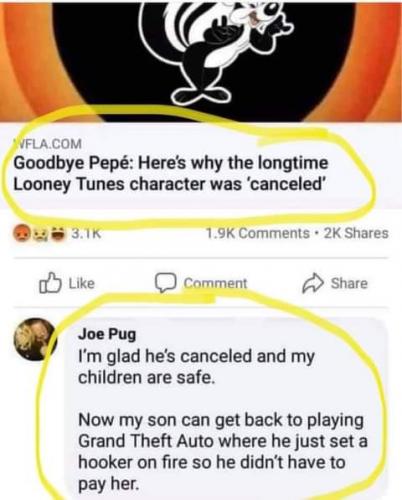Click the Share arrow icon
402x500 pixels.
pos(313,283)
